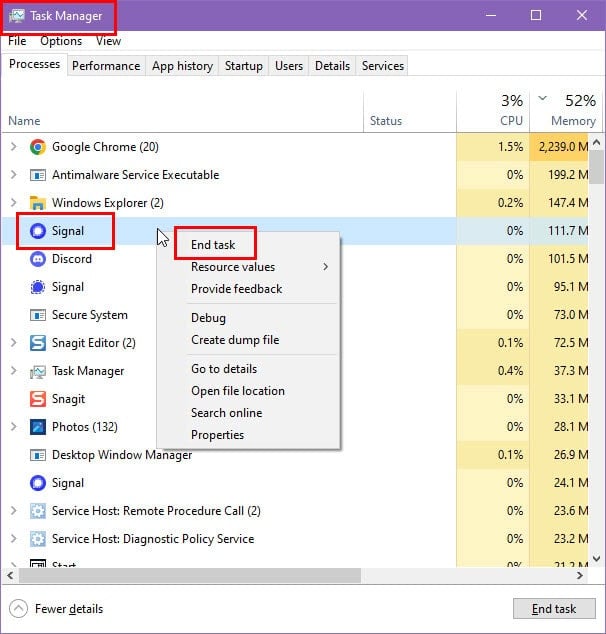606x634 pixels.
Task: Sort by the CPU column header
Action: pos(493,111)
